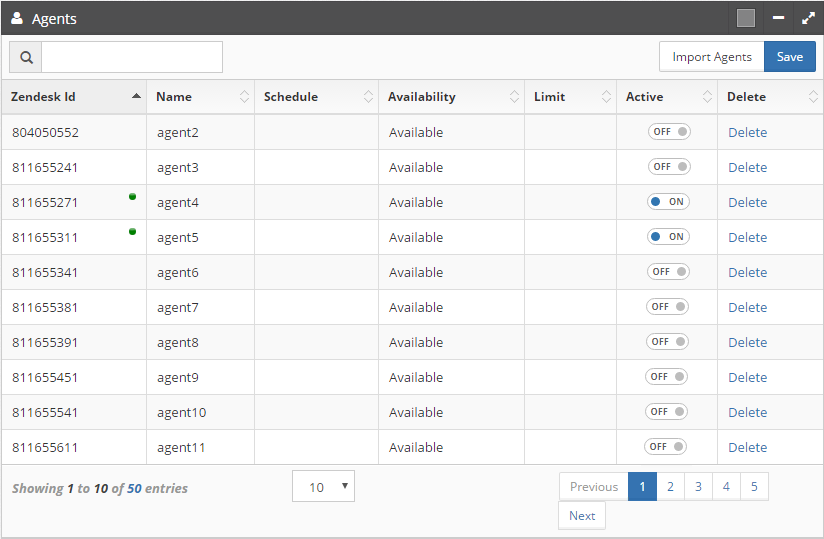824x539 pixels.
Task: Open the entries-per-page dropdown
Action: (323, 487)
